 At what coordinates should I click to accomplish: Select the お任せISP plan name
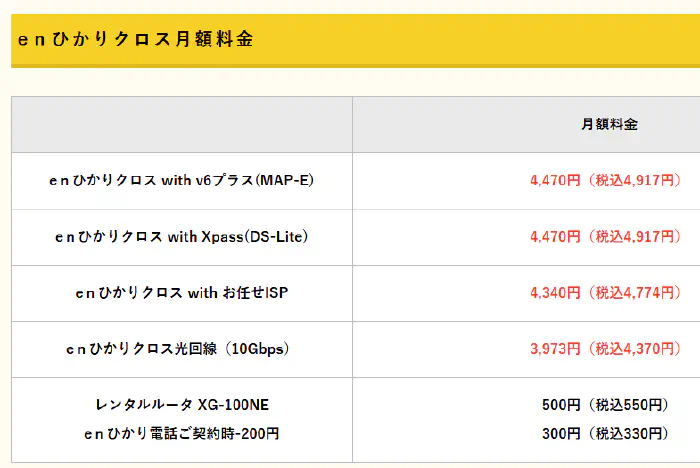click(x=182, y=293)
